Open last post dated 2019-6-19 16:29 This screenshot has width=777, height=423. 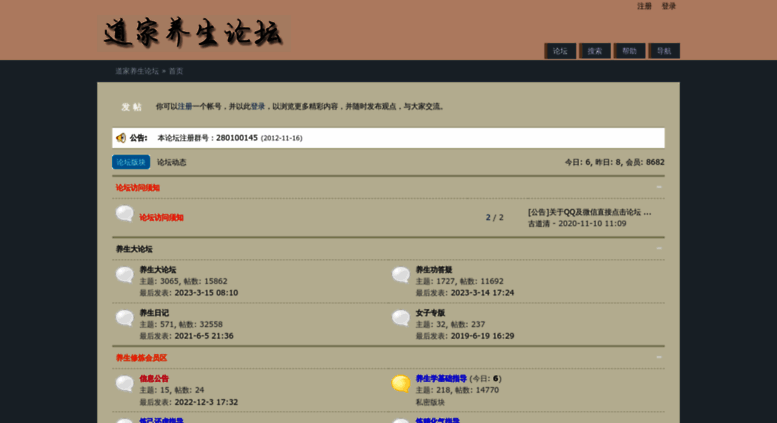coord(482,336)
